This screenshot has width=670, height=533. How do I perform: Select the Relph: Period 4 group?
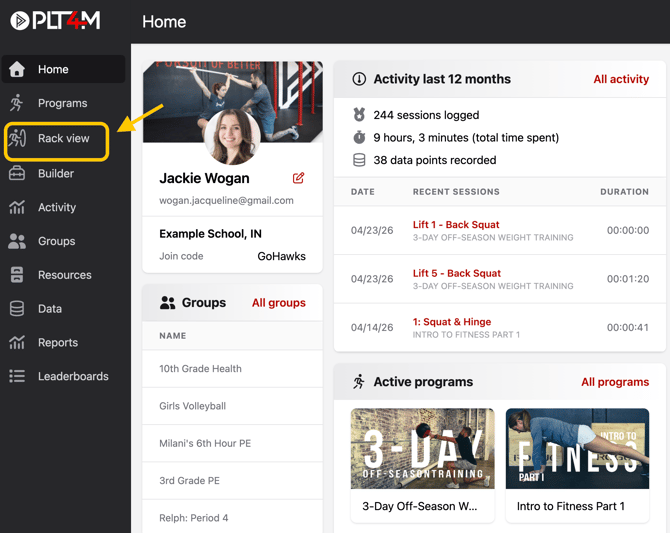point(232,517)
